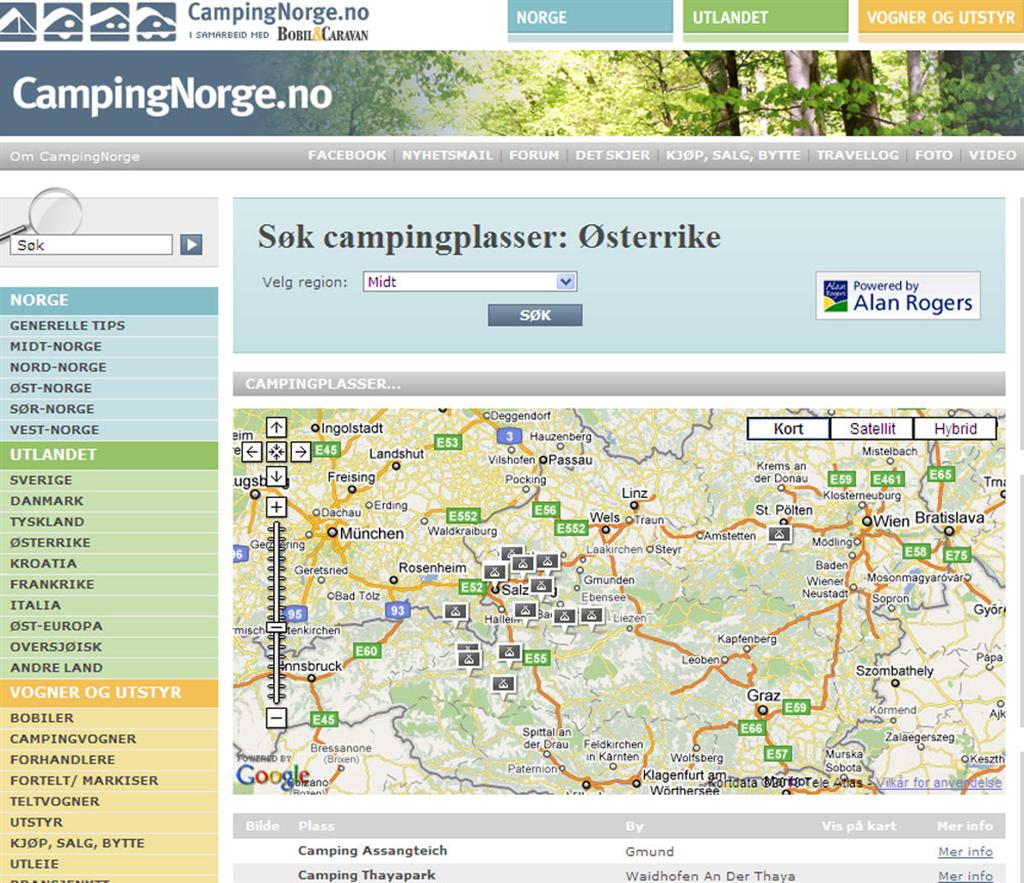Select the Kort map view
This screenshot has width=1024, height=883.
click(788, 429)
